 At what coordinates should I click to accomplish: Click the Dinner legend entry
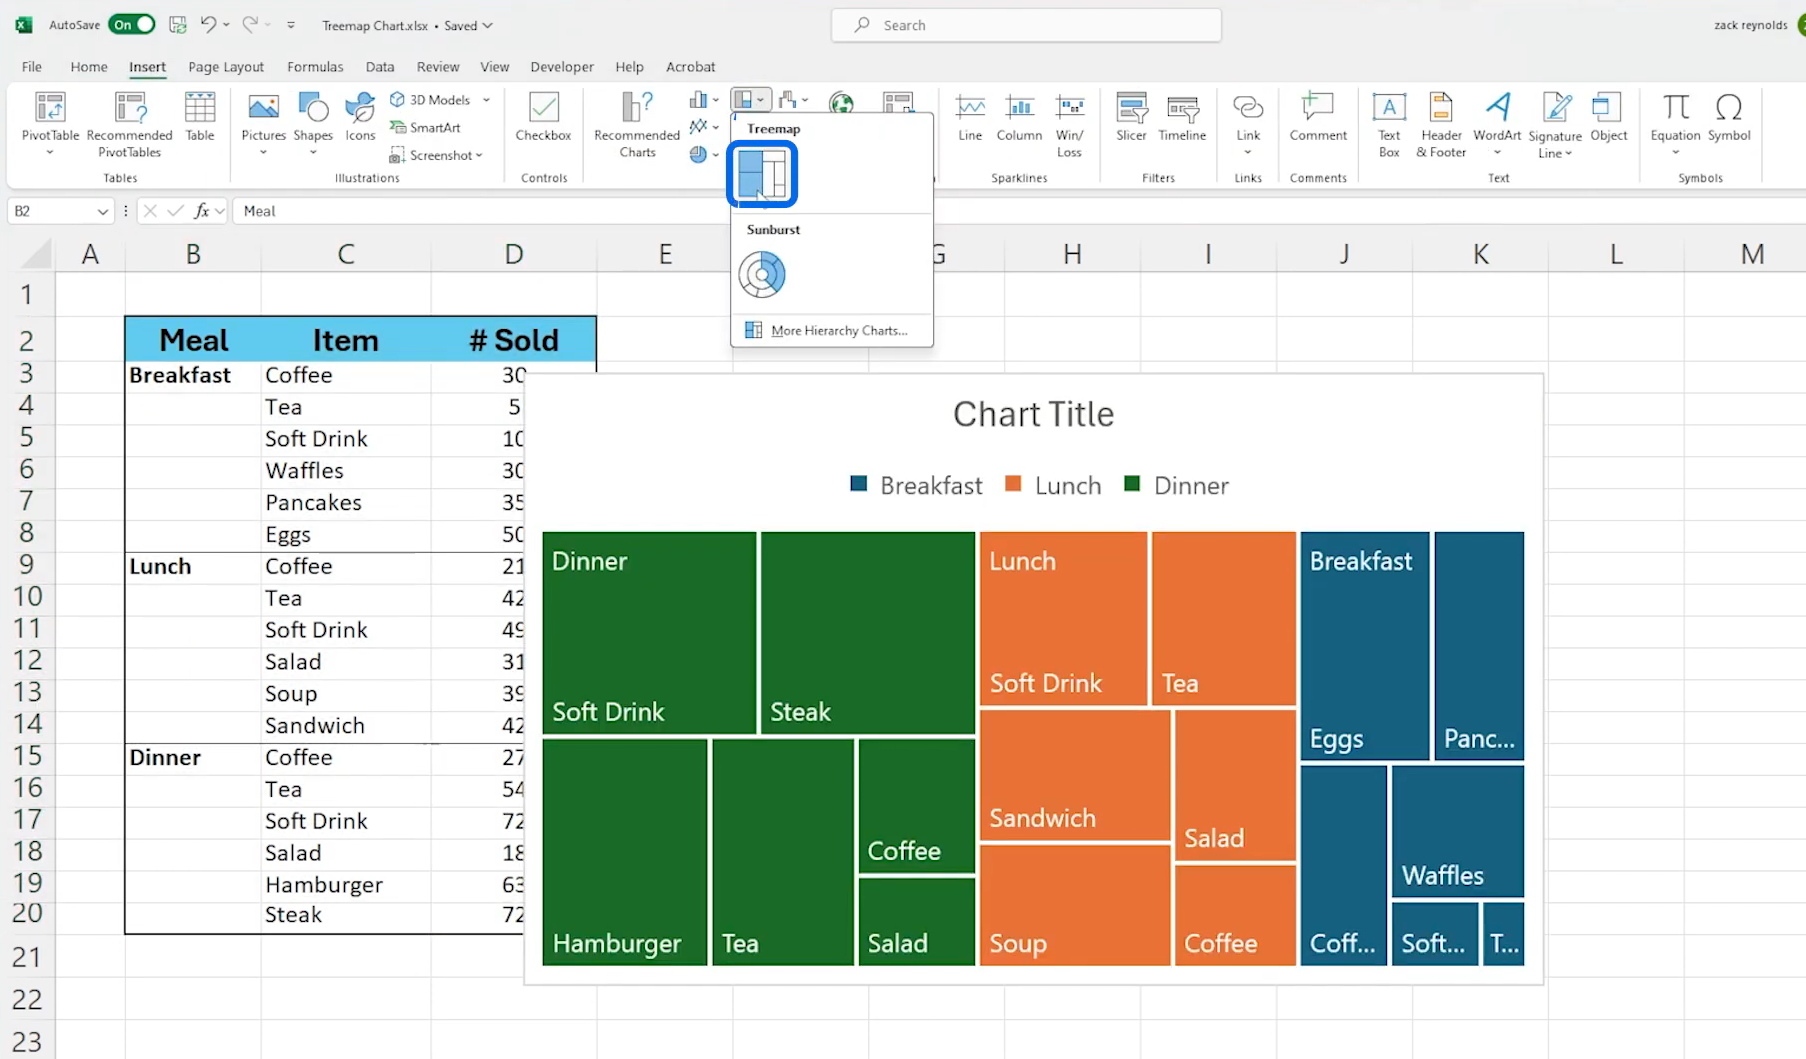(x=1176, y=485)
